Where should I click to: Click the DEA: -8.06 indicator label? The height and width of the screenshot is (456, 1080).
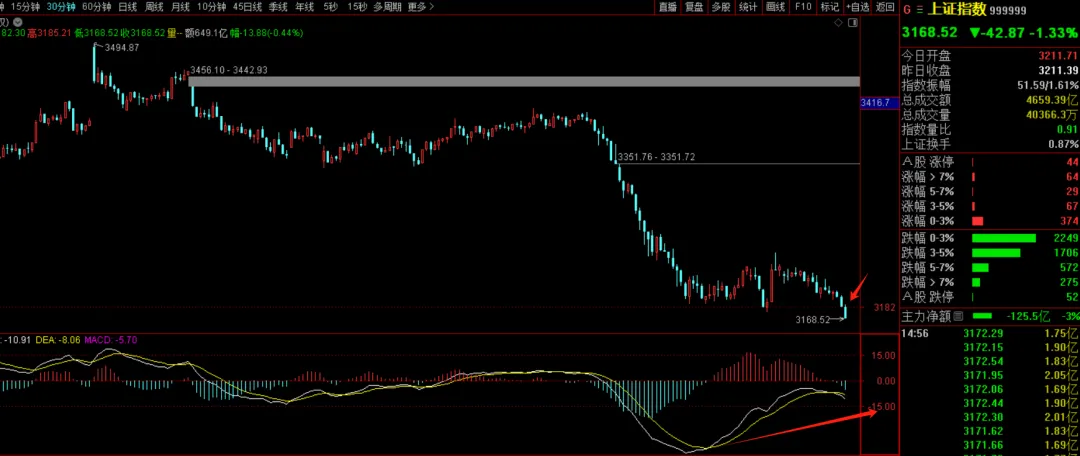(56, 340)
